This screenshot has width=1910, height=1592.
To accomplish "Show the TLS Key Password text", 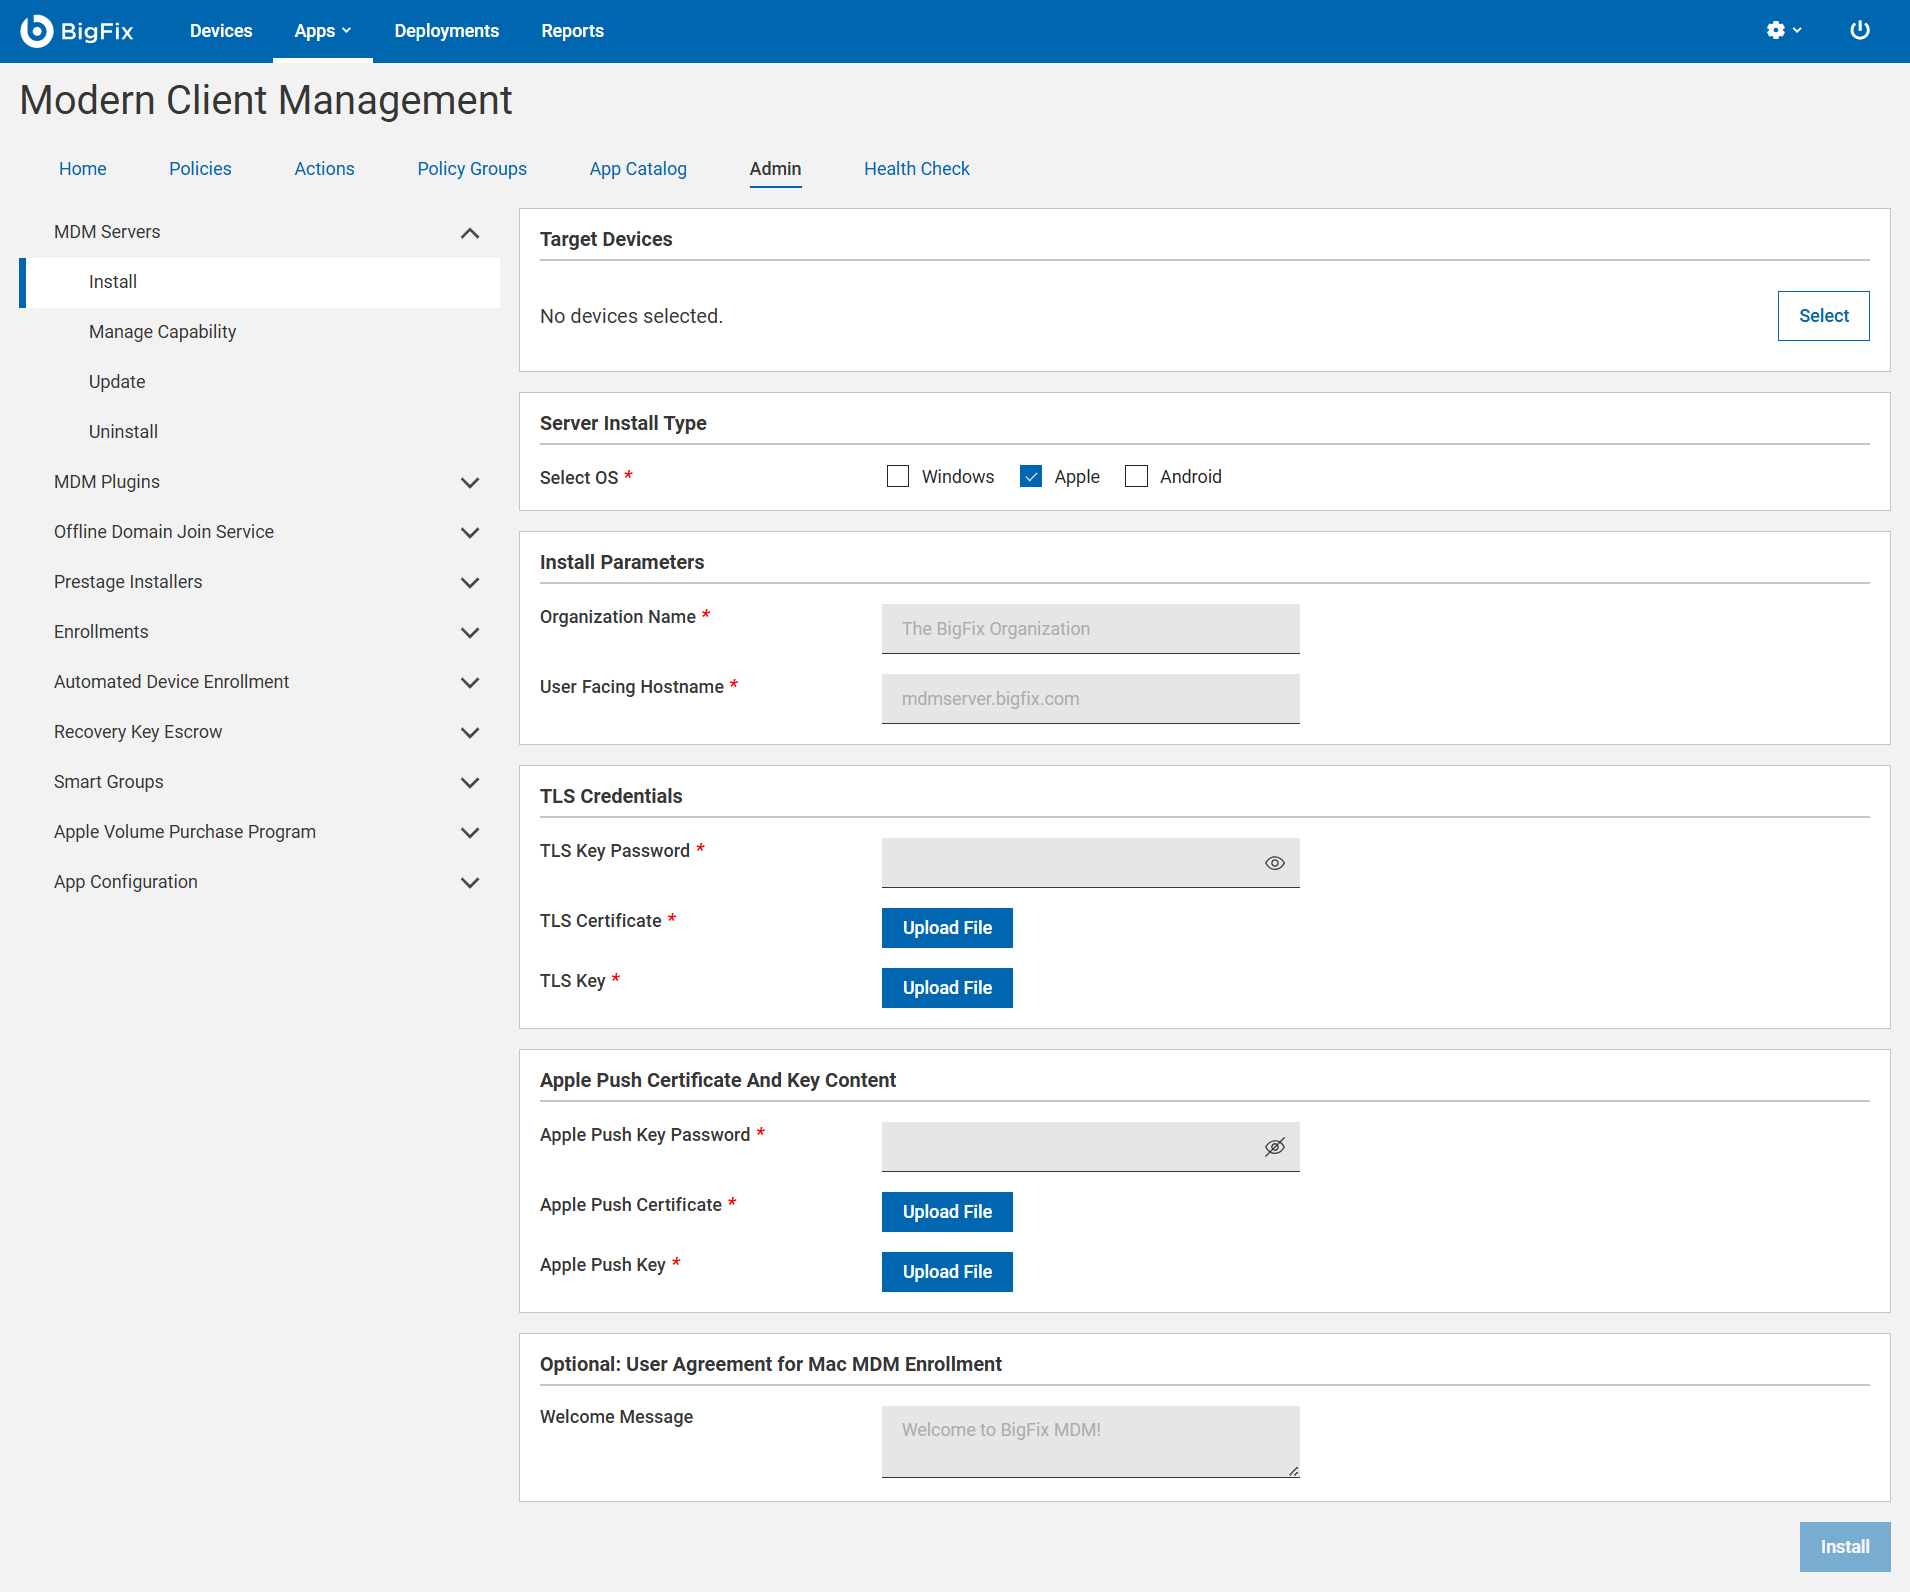I will coord(1274,862).
